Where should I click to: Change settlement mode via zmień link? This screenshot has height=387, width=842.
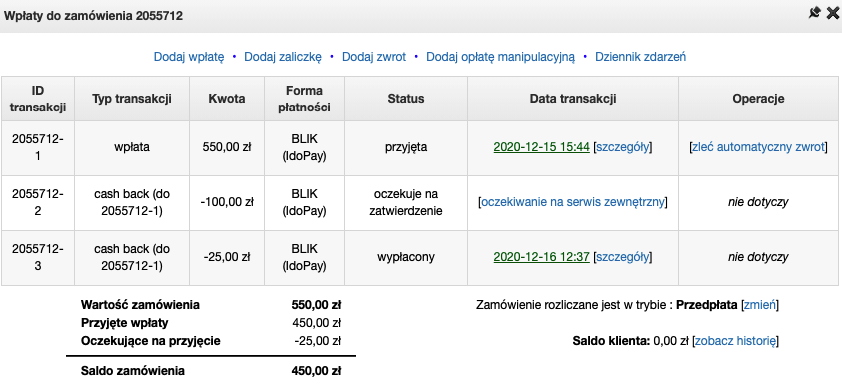760,305
